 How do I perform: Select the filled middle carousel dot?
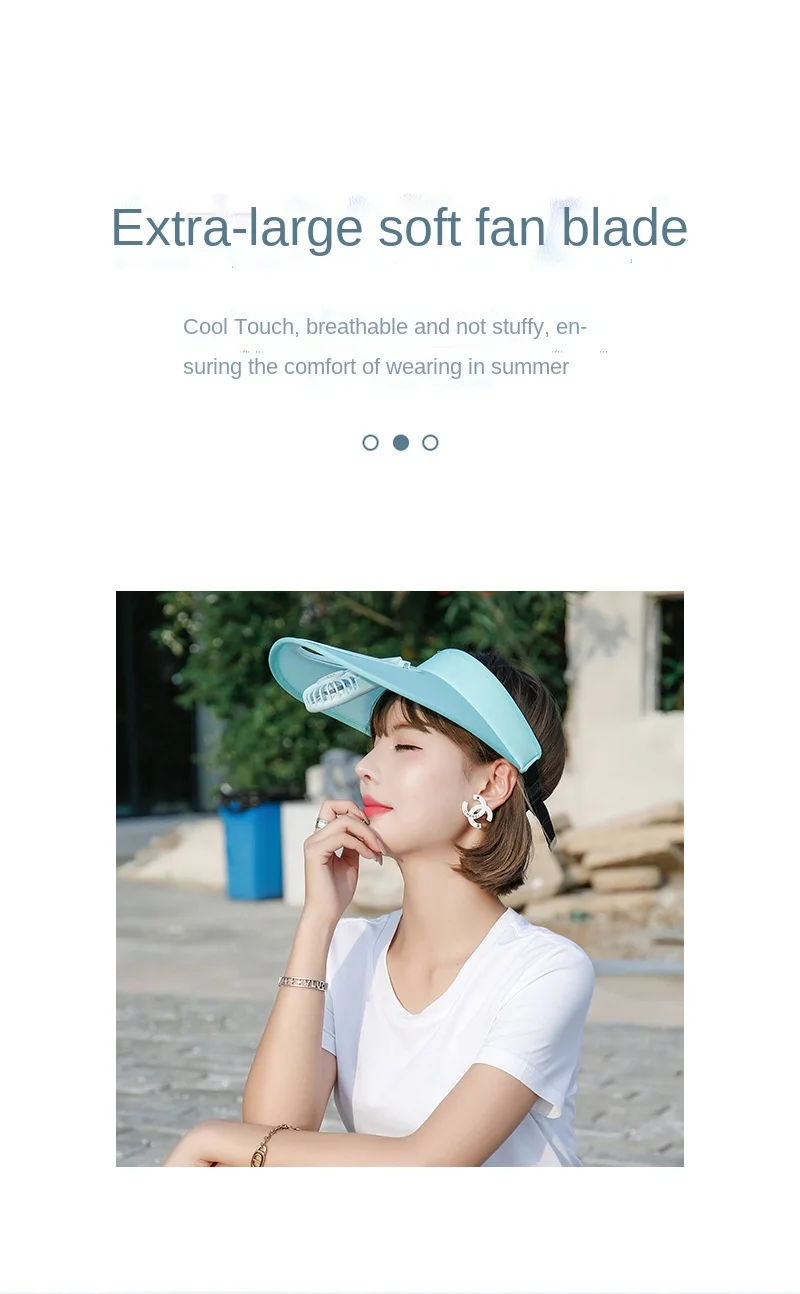[x=401, y=442]
